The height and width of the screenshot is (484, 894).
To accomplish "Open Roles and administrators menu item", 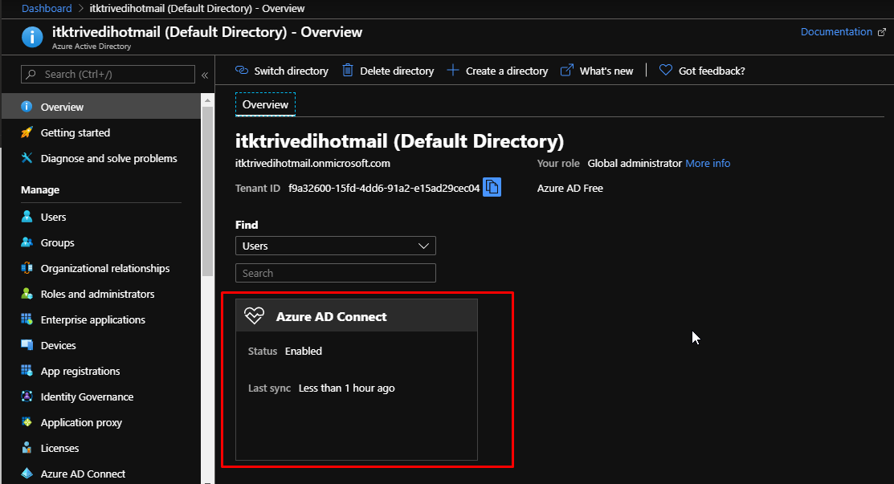I will point(97,294).
